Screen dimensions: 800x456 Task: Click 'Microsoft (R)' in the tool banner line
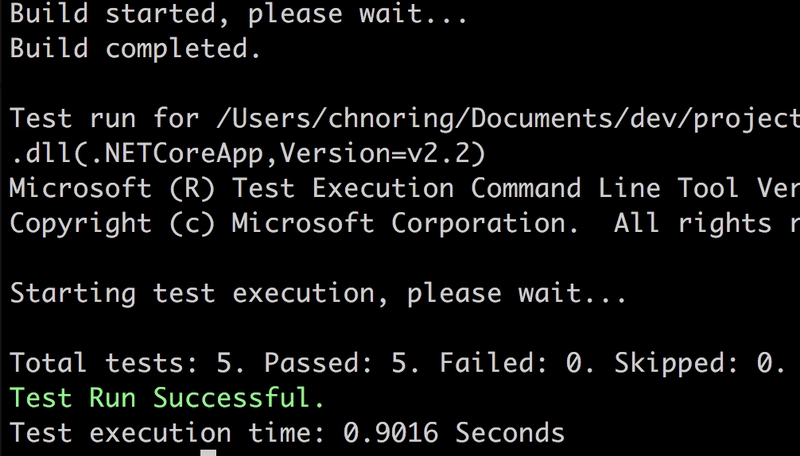tap(112, 189)
